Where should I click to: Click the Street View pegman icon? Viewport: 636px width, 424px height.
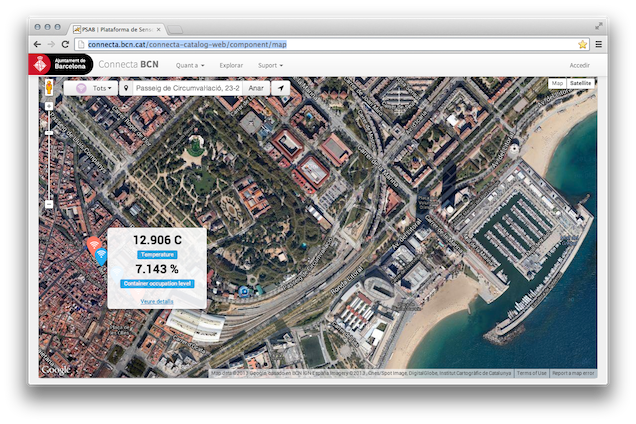coord(48,88)
